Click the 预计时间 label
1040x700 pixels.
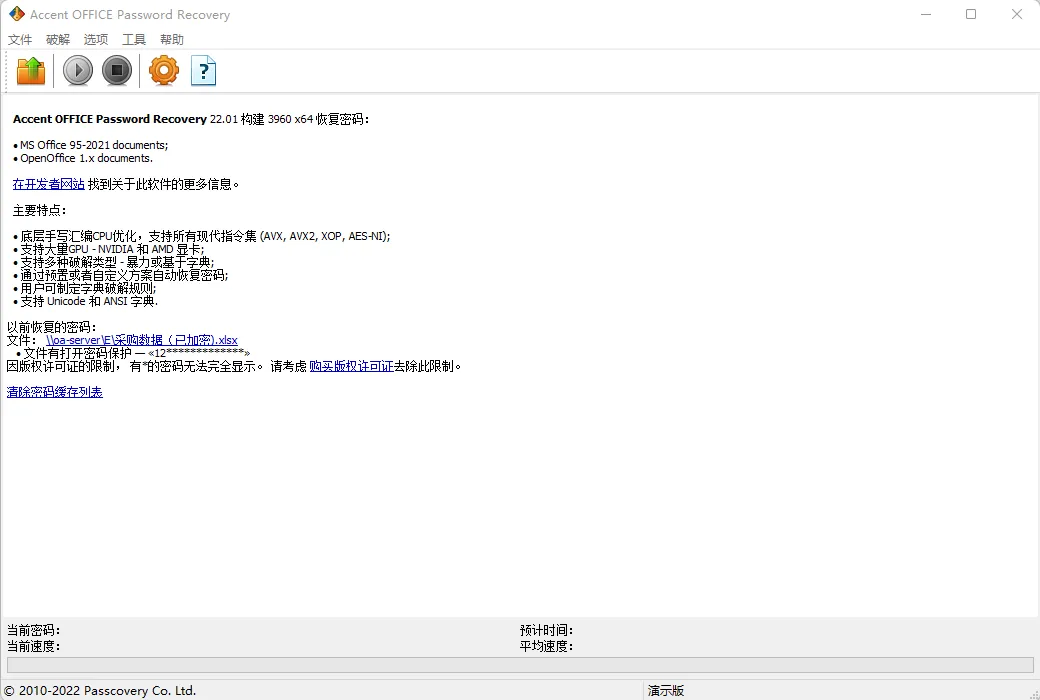tap(546, 630)
